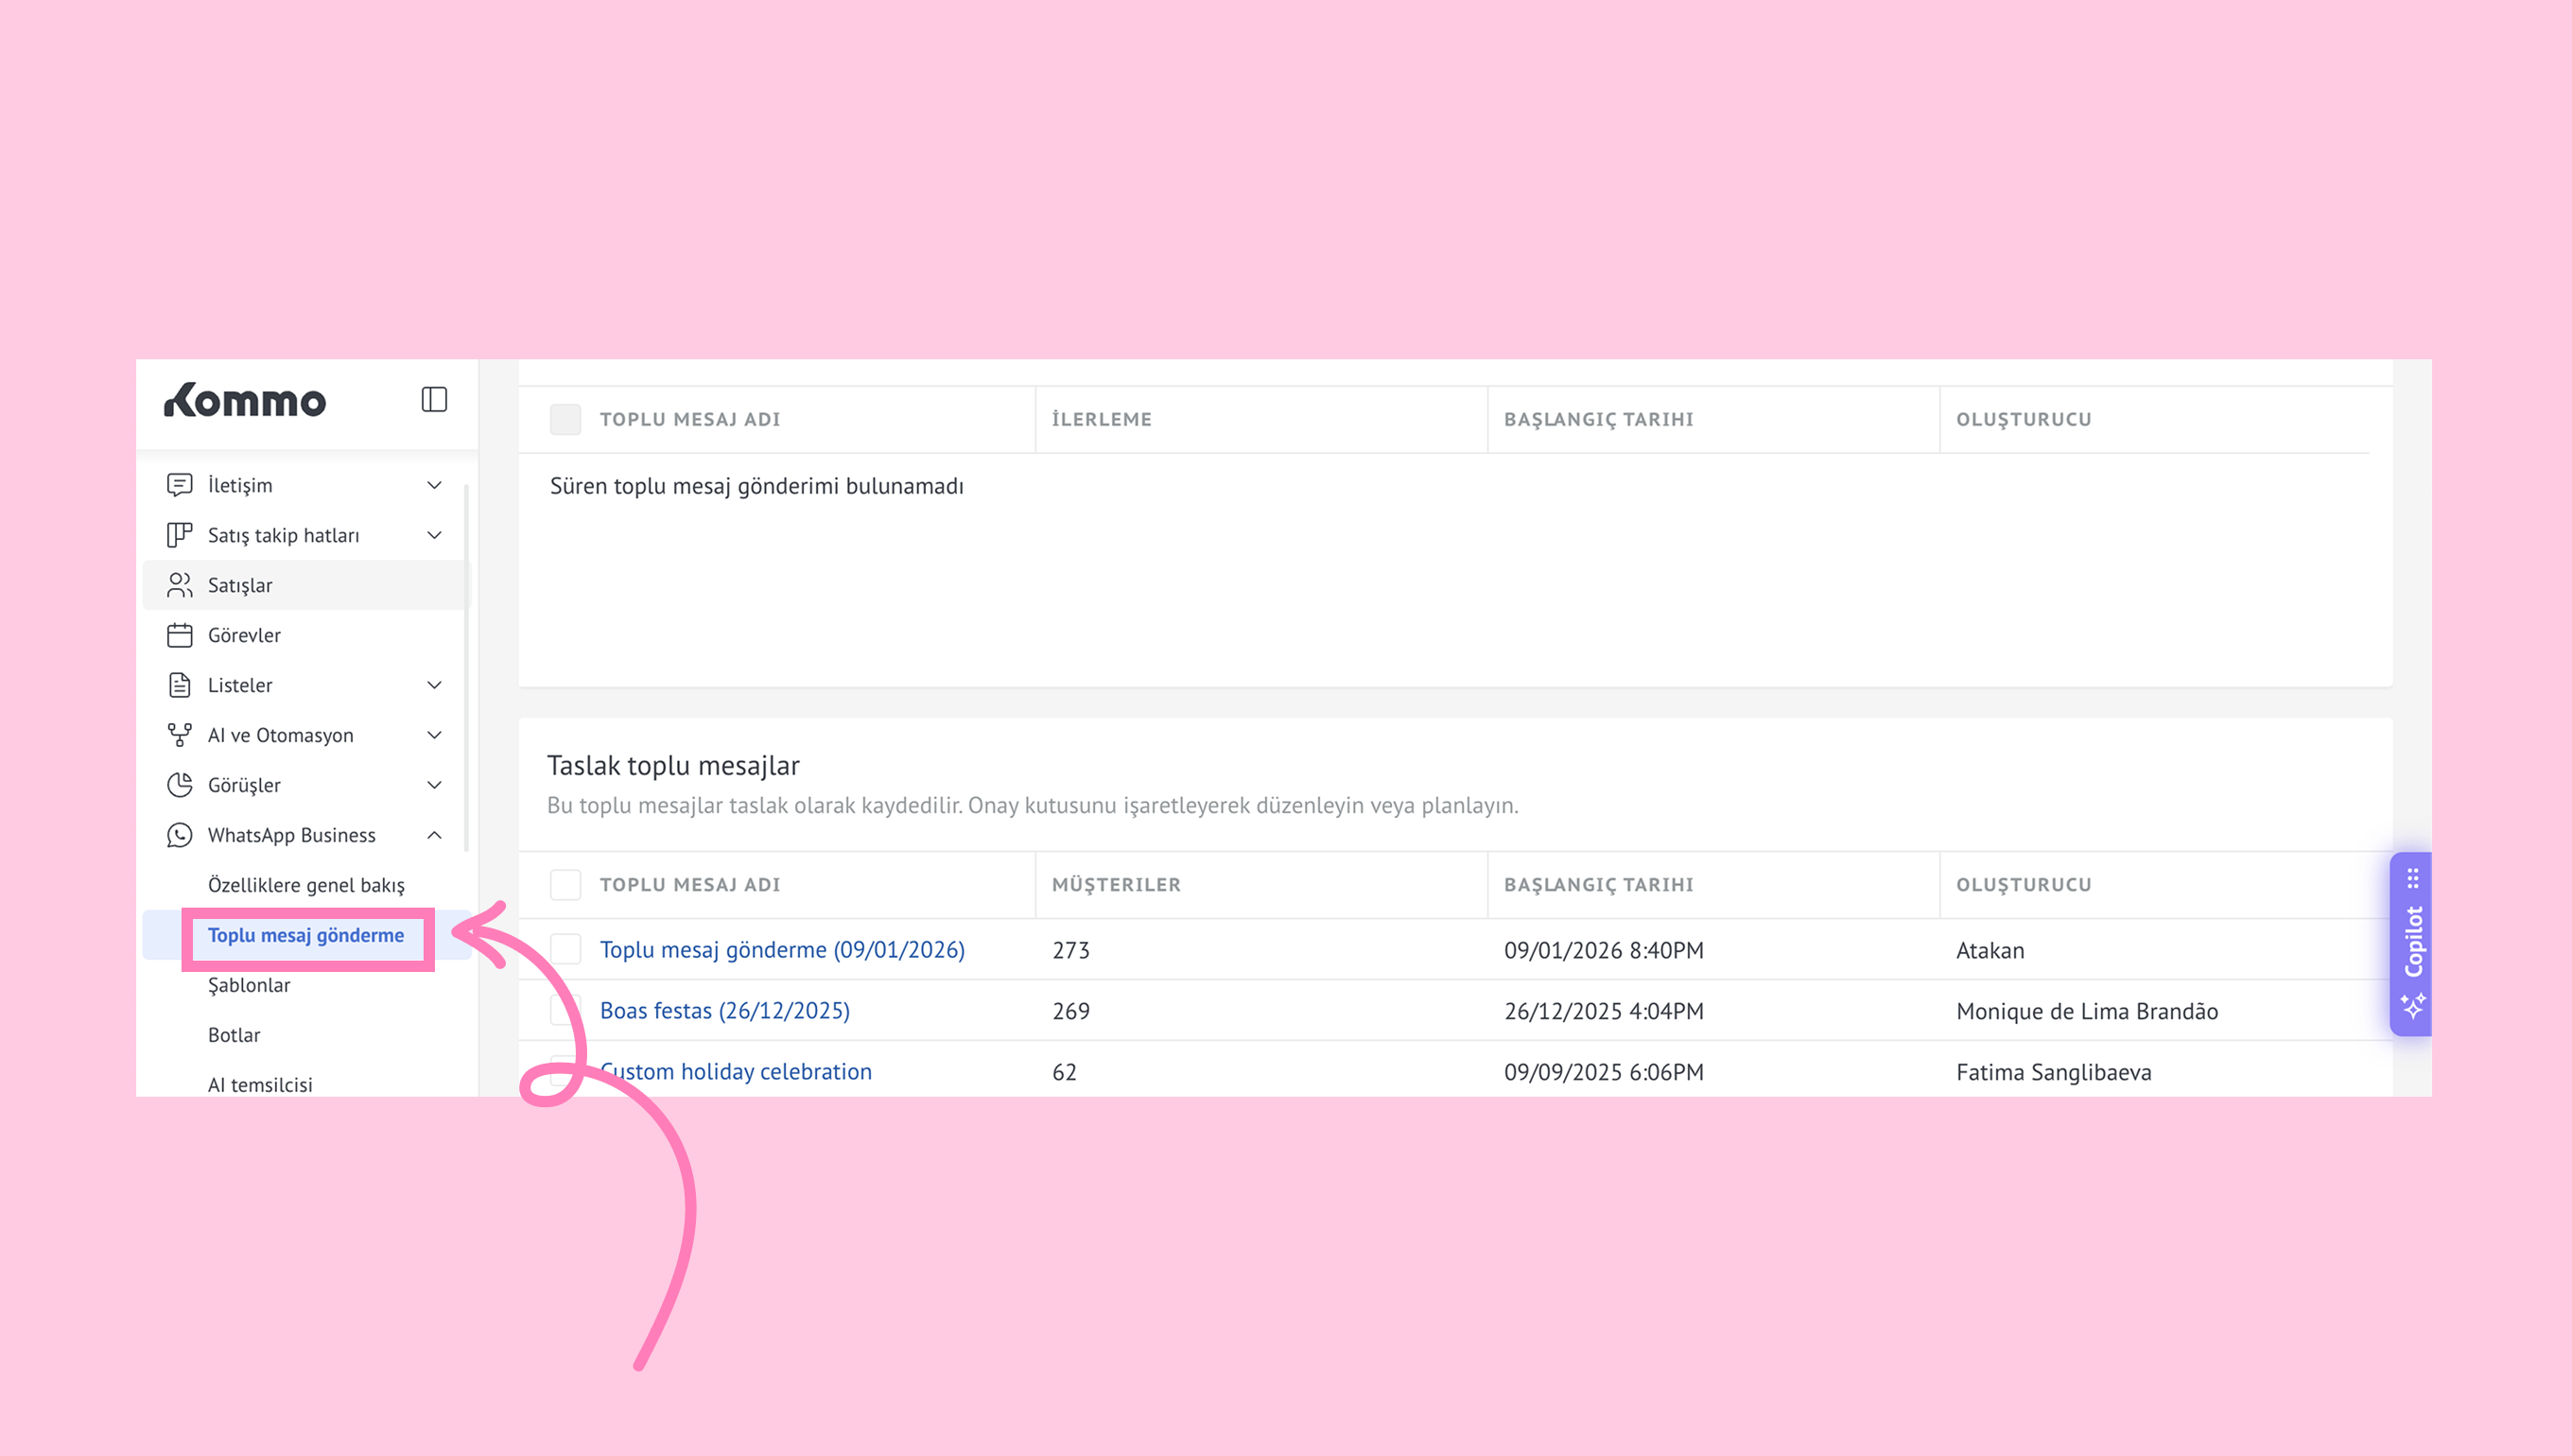Collapse sidebar using the panel toggle icon
Viewport: 2572px width, 1456px height.
(434, 400)
